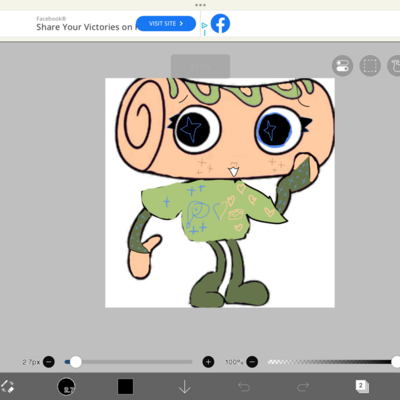Image resolution: width=400 pixels, height=400 pixels.
Task: Redo the undone stroke
Action: pyautogui.click(x=303, y=387)
